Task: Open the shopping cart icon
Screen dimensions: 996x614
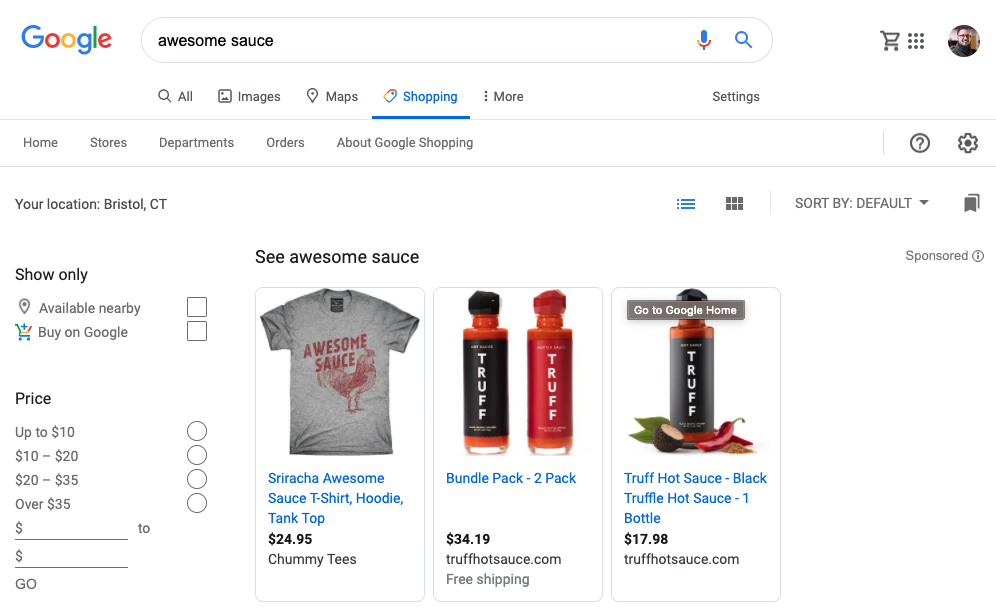Action: (890, 40)
